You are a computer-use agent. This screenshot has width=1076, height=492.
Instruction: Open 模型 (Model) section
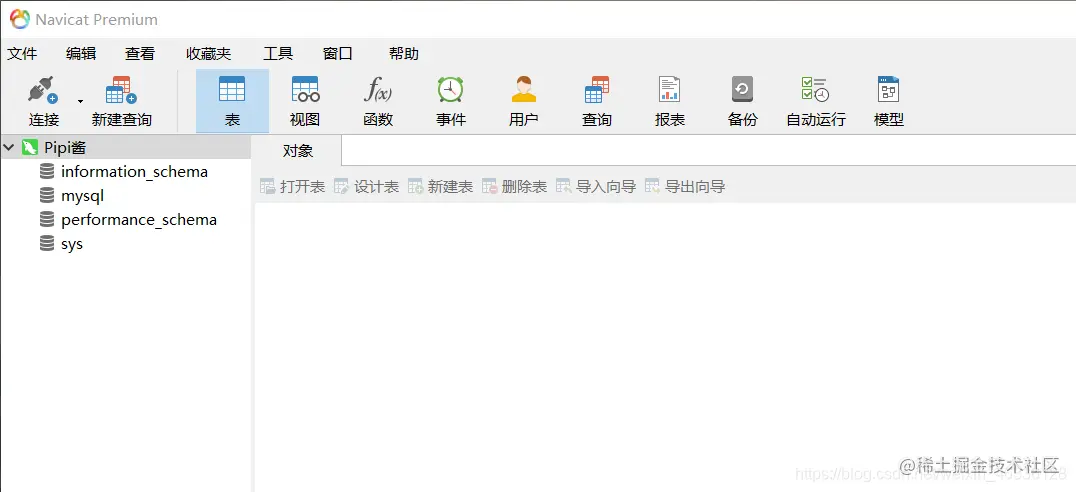889,102
